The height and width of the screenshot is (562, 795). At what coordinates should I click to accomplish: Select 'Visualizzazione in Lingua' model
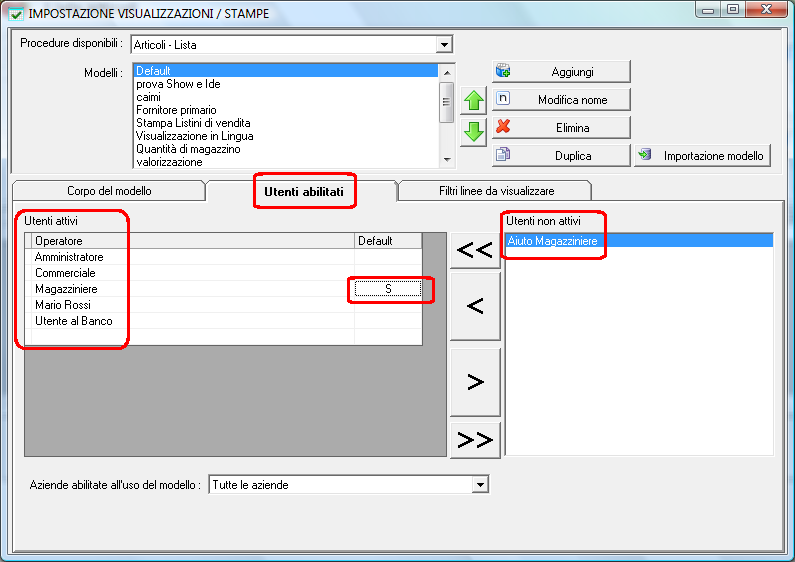click(x=286, y=136)
